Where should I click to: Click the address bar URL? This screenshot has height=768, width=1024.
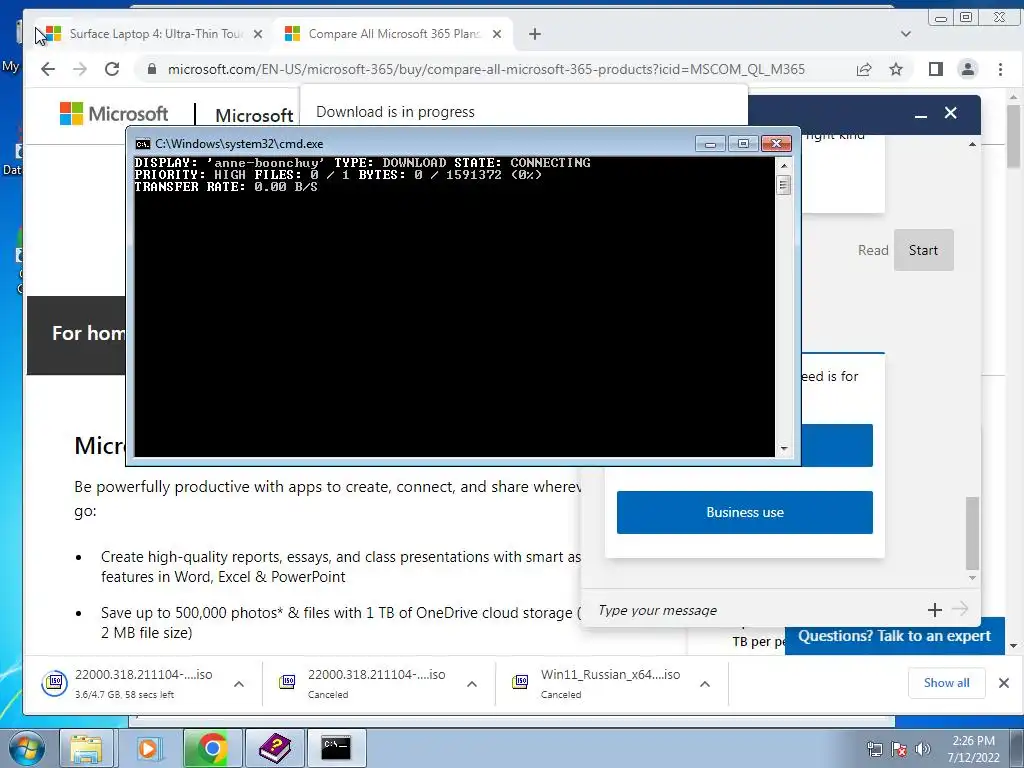pos(486,69)
